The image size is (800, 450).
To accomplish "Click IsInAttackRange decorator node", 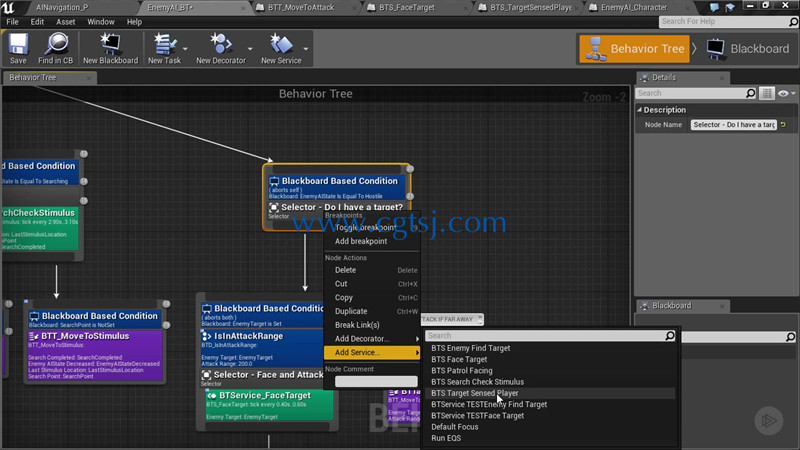I will pyautogui.click(x=262, y=348).
